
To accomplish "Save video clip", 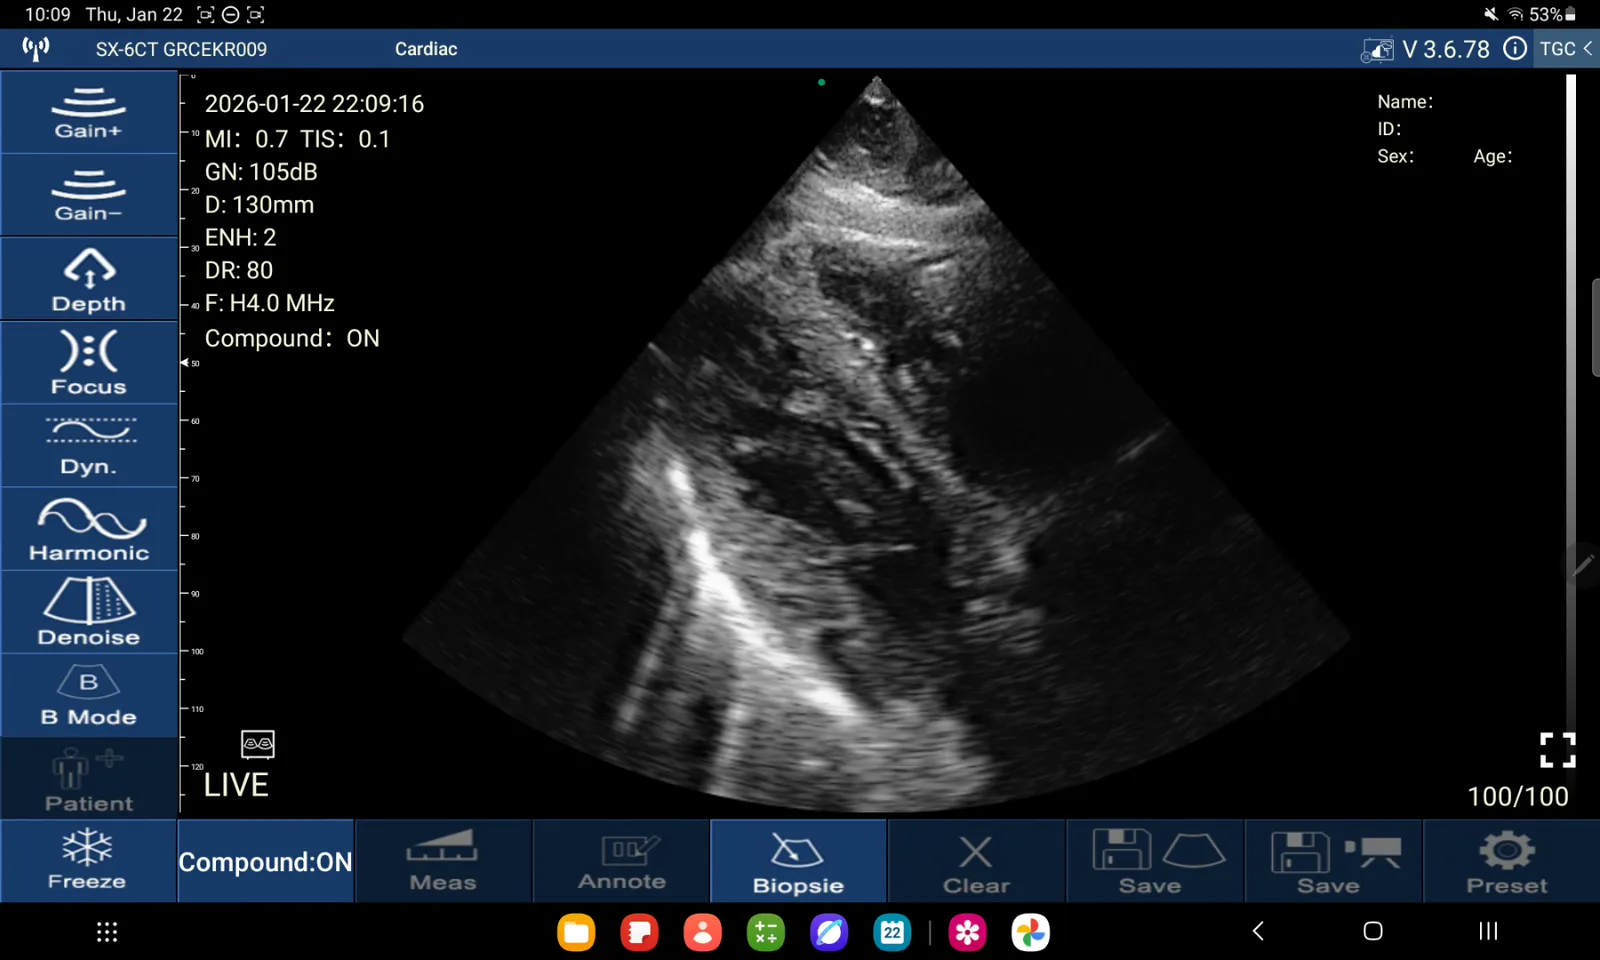I will tap(1333, 861).
